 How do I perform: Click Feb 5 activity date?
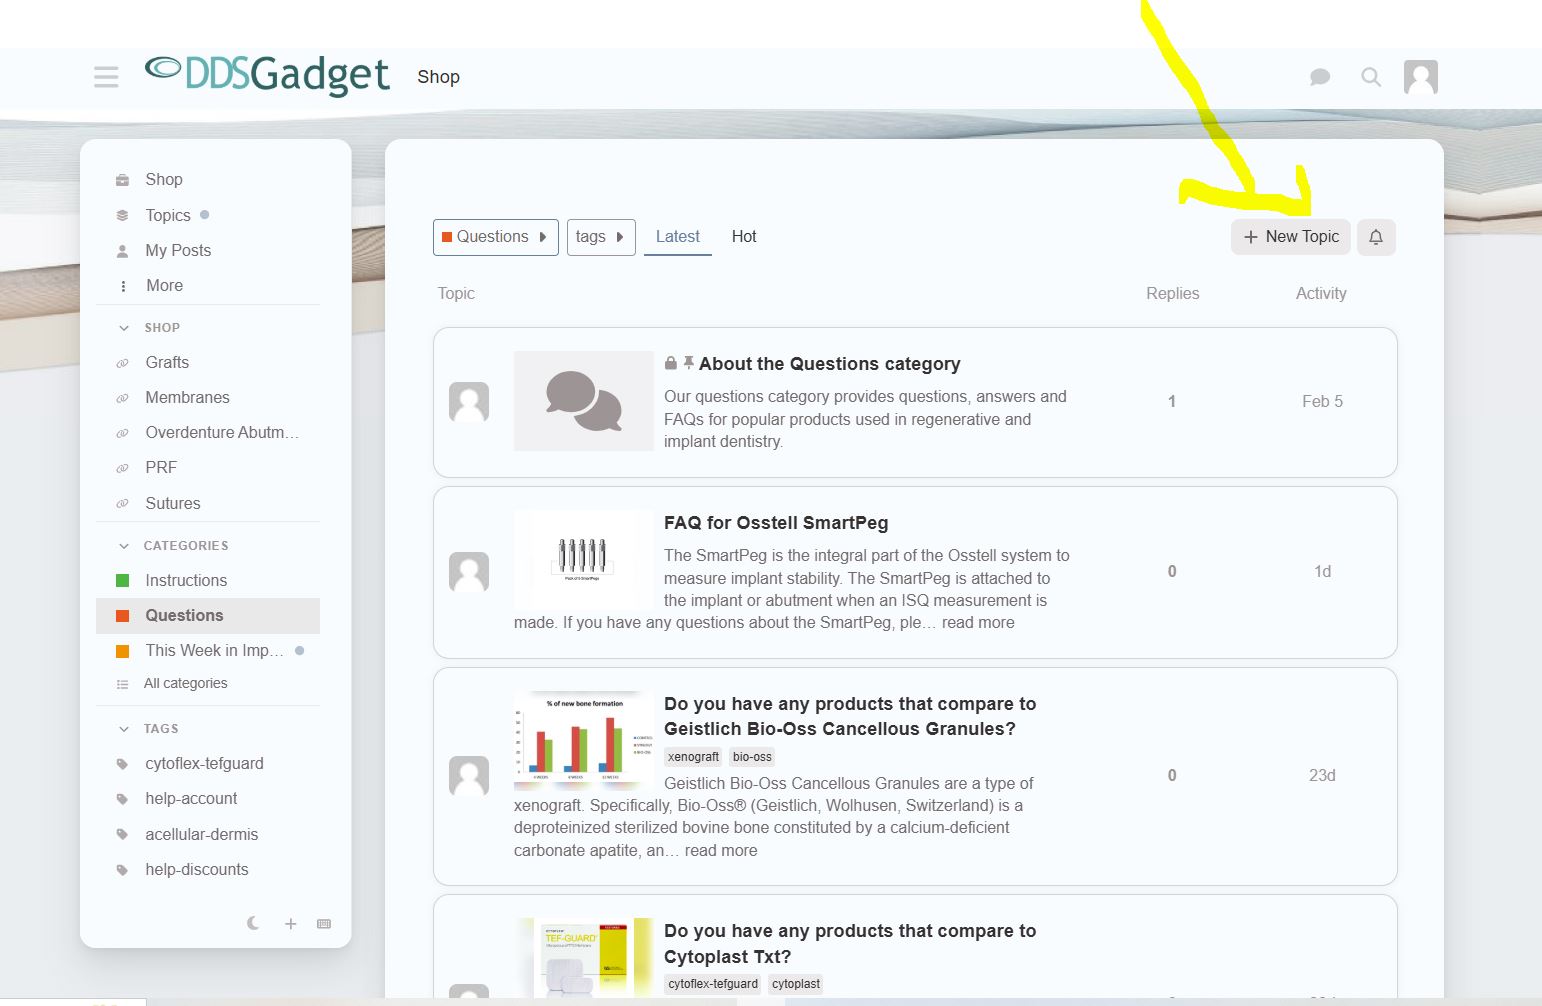click(1322, 401)
